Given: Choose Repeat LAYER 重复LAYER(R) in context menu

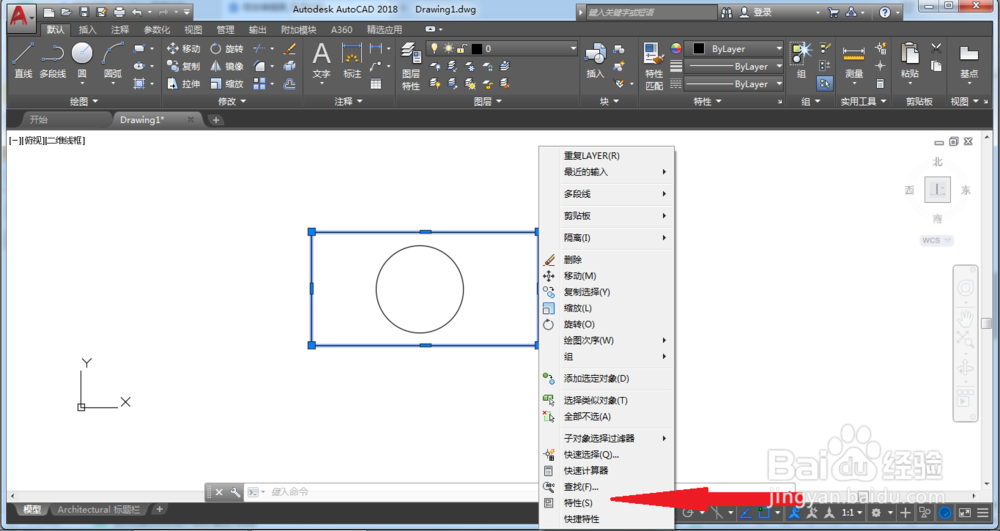Looking at the screenshot, I should pos(607,156).
